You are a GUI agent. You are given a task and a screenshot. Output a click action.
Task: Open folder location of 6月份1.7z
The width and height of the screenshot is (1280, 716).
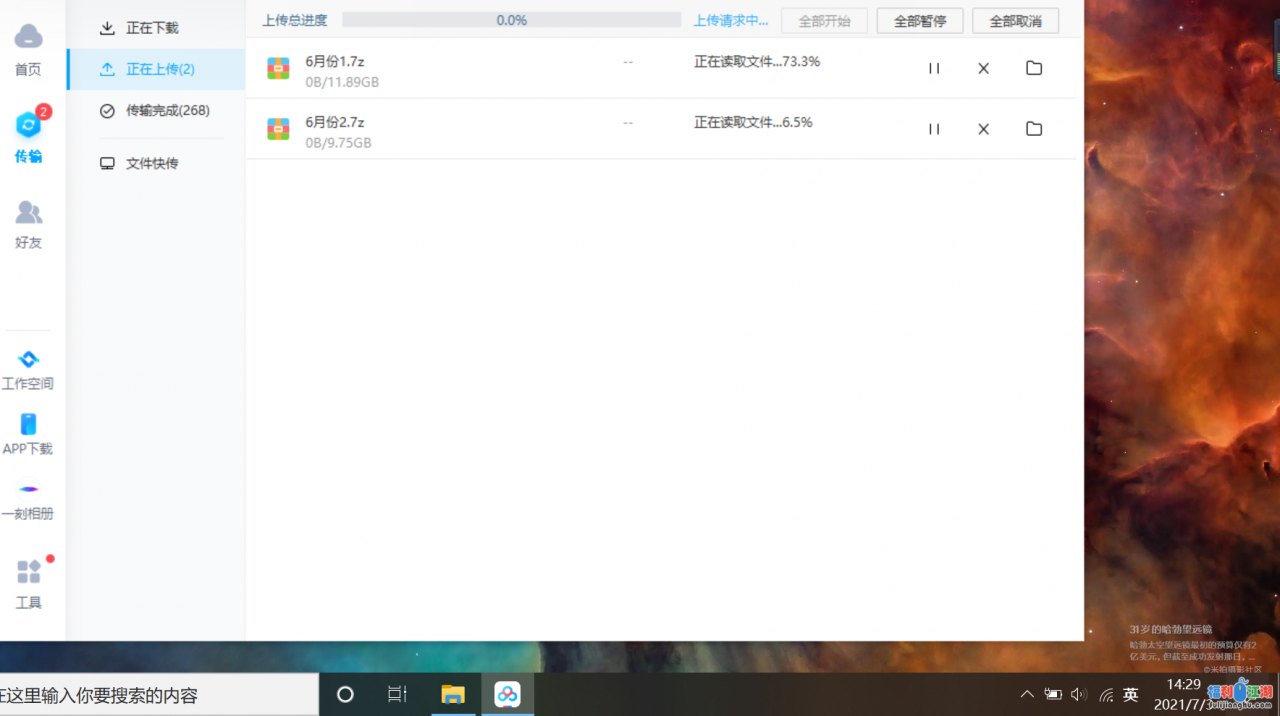click(1033, 67)
